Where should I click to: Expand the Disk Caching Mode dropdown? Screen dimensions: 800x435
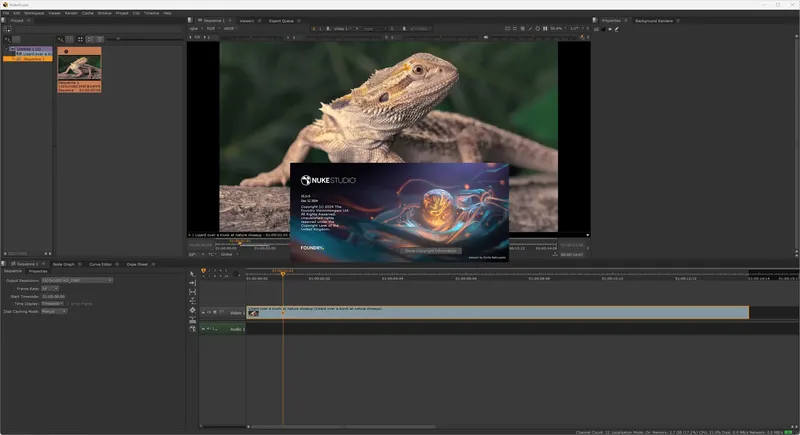click(54, 311)
